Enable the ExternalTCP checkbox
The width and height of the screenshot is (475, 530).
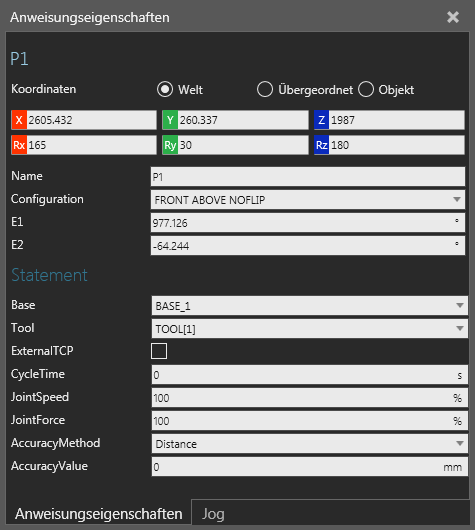coord(159,351)
